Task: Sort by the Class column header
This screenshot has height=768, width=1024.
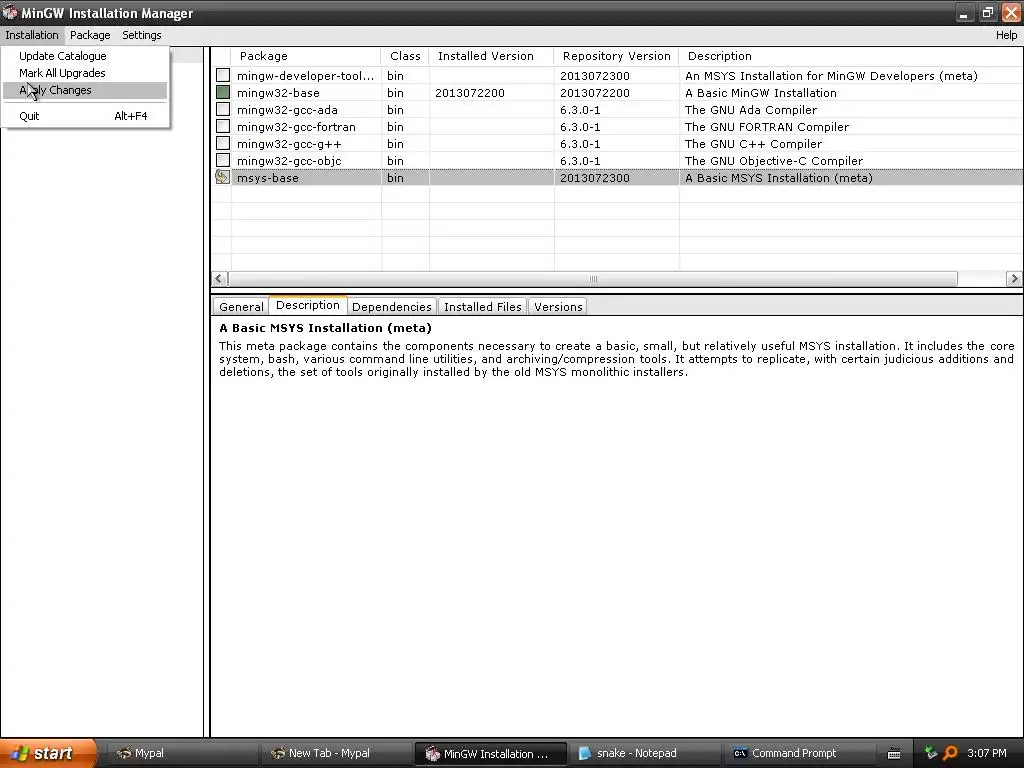Action: point(405,56)
